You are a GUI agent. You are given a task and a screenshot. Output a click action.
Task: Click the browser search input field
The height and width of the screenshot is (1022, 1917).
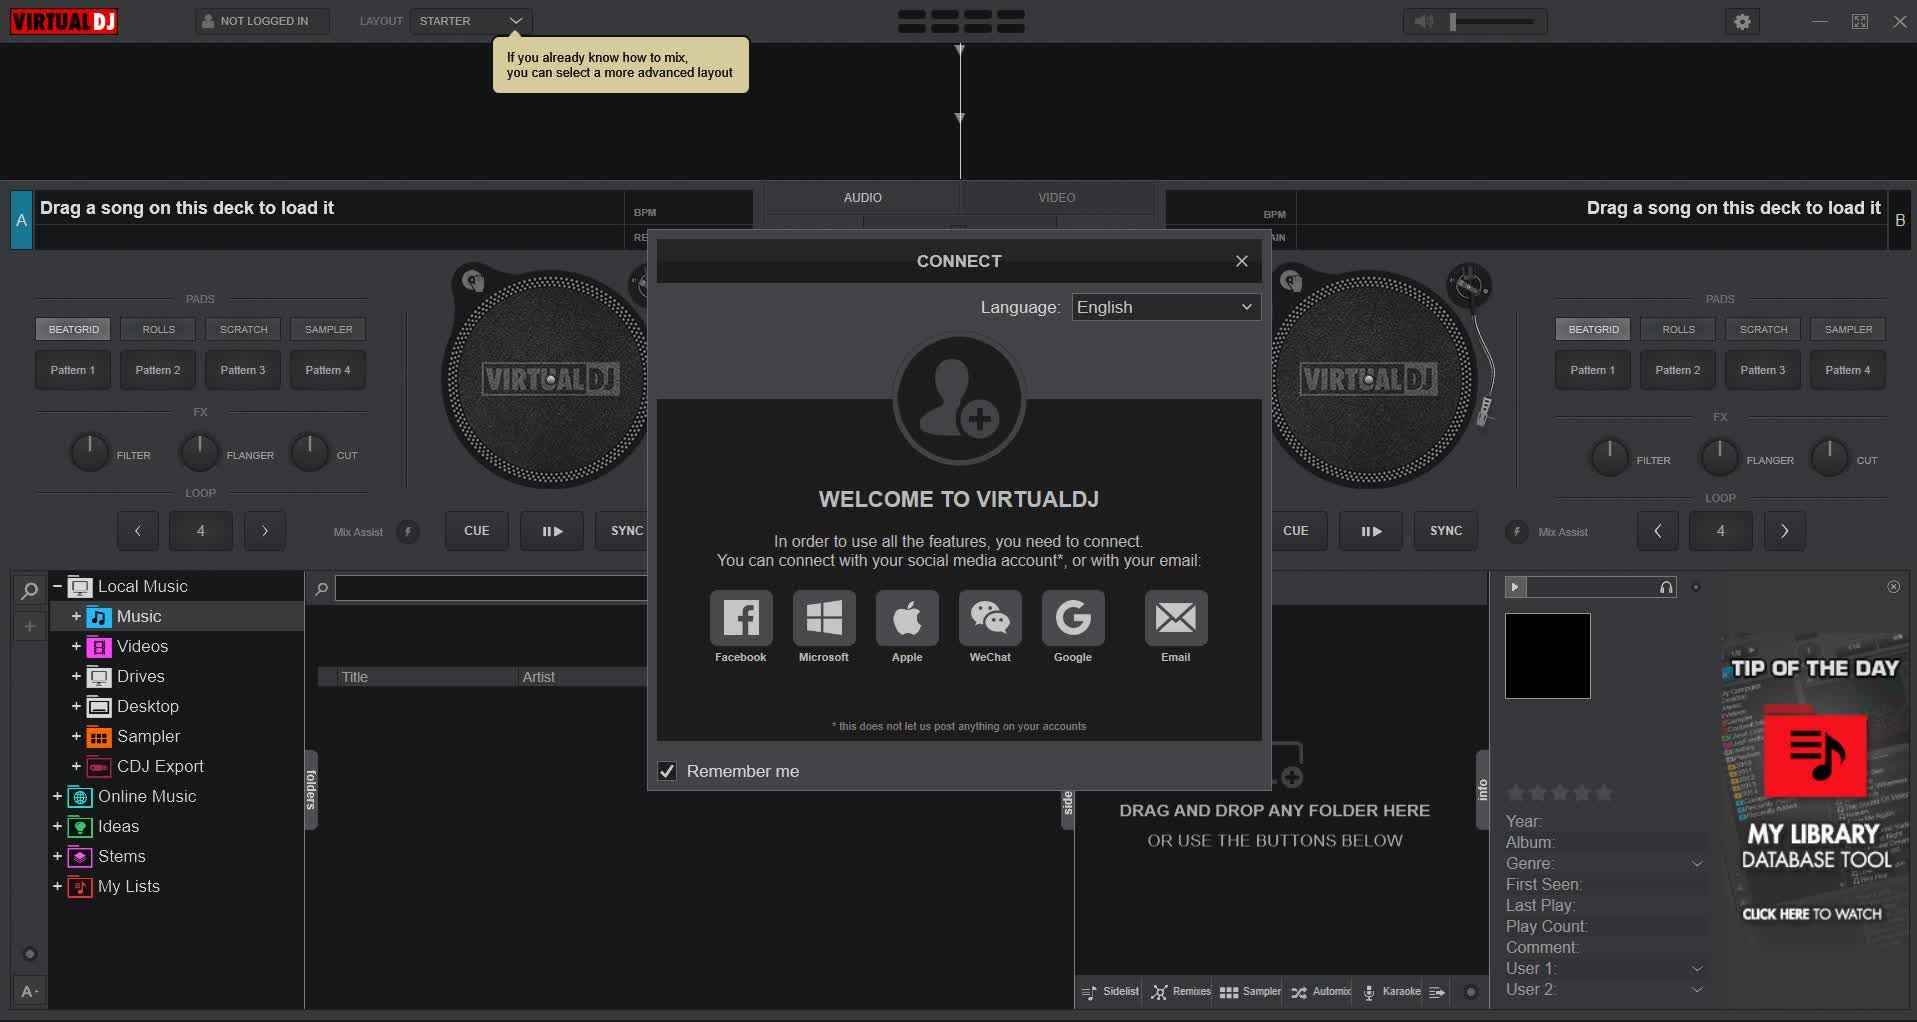(491, 589)
